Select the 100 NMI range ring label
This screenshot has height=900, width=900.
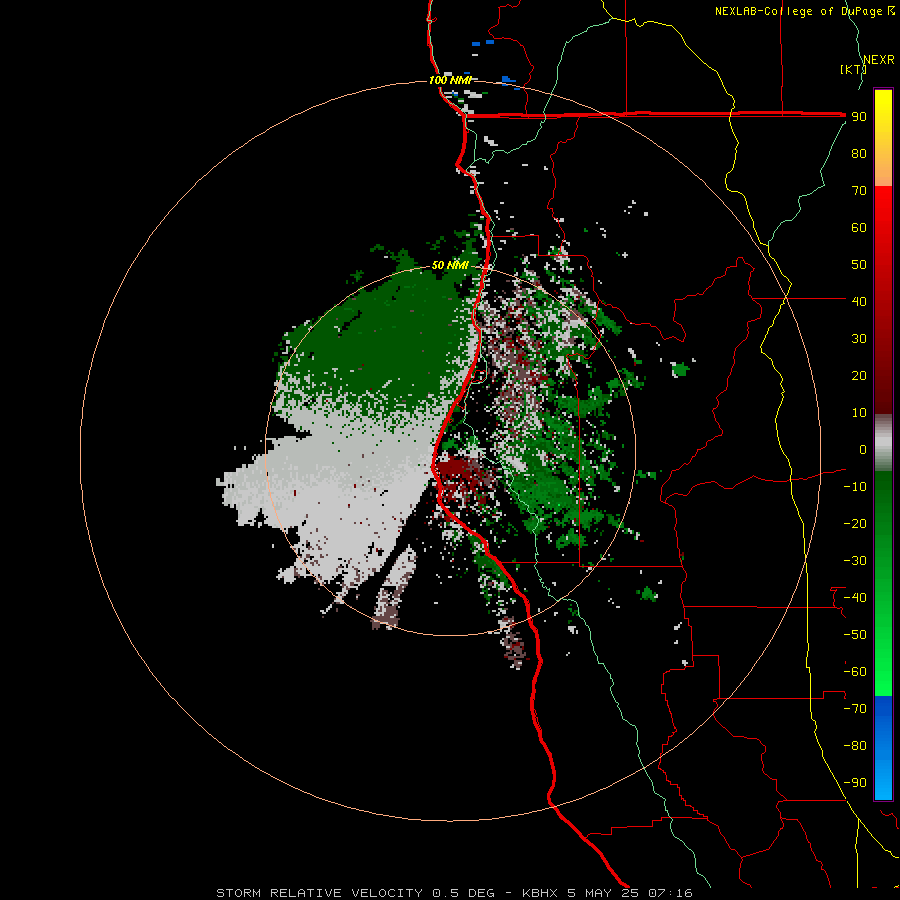tap(451, 80)
